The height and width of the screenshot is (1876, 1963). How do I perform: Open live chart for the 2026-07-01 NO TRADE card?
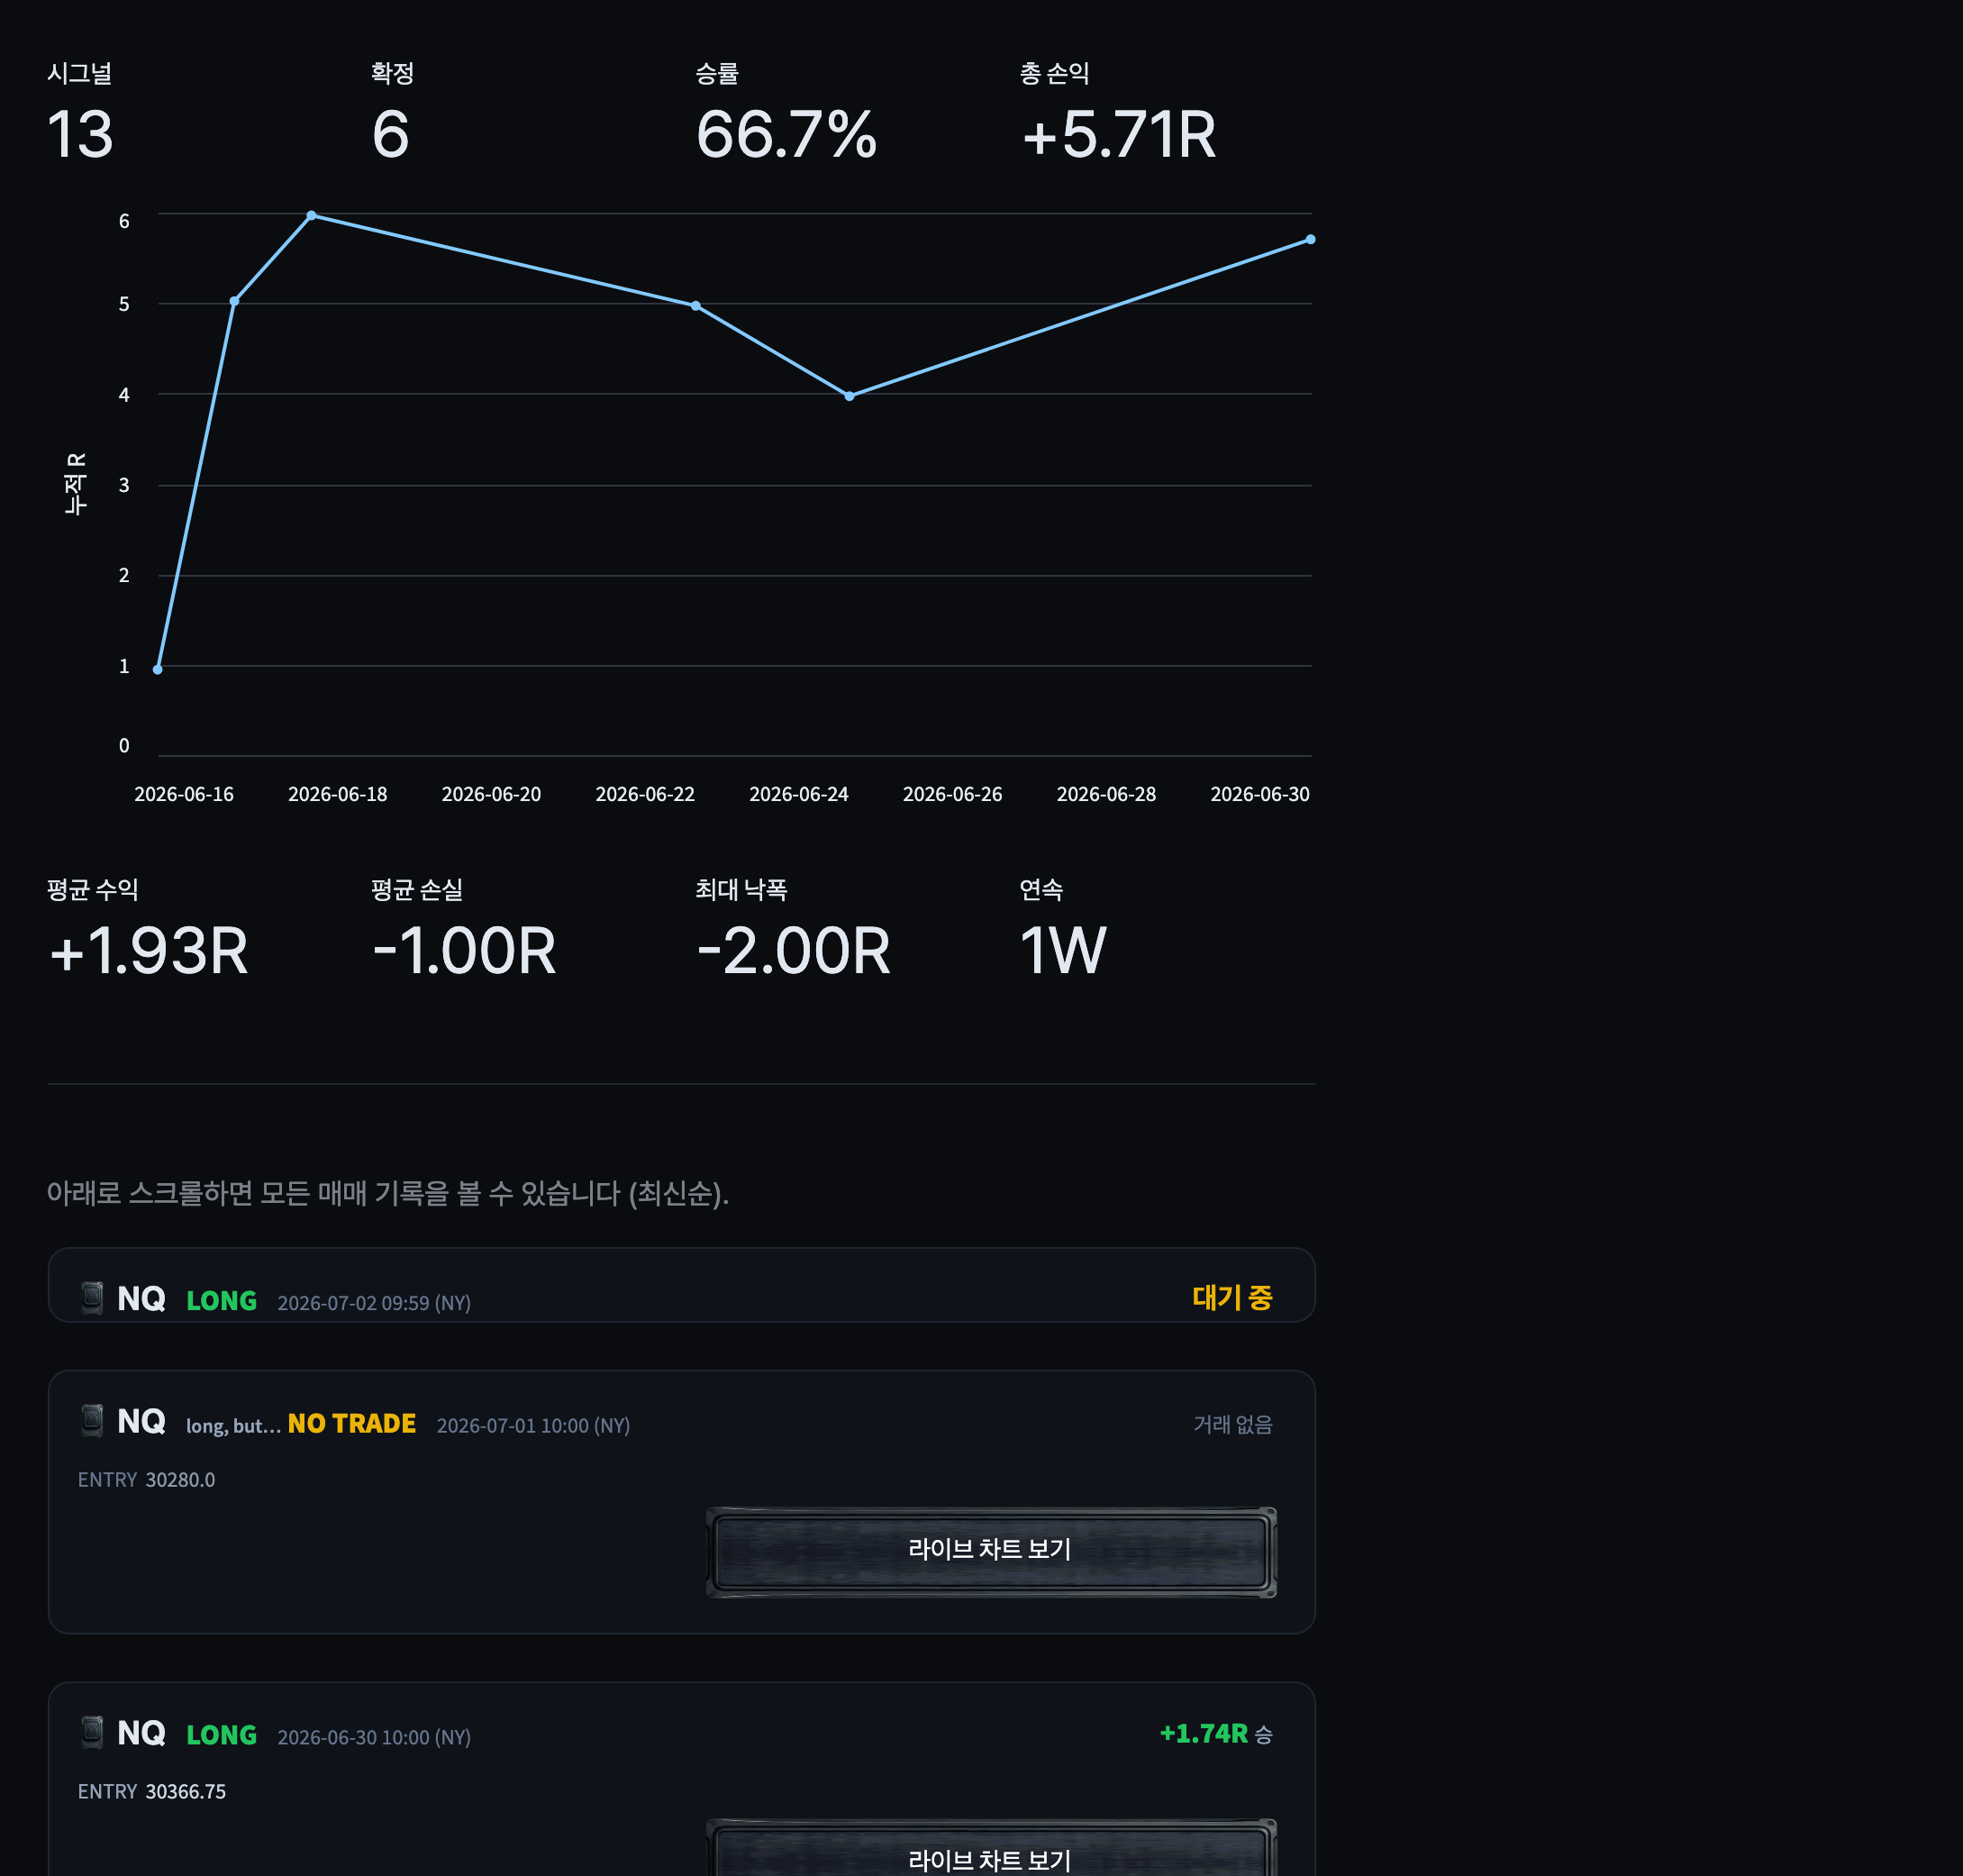pos(991,1551)
